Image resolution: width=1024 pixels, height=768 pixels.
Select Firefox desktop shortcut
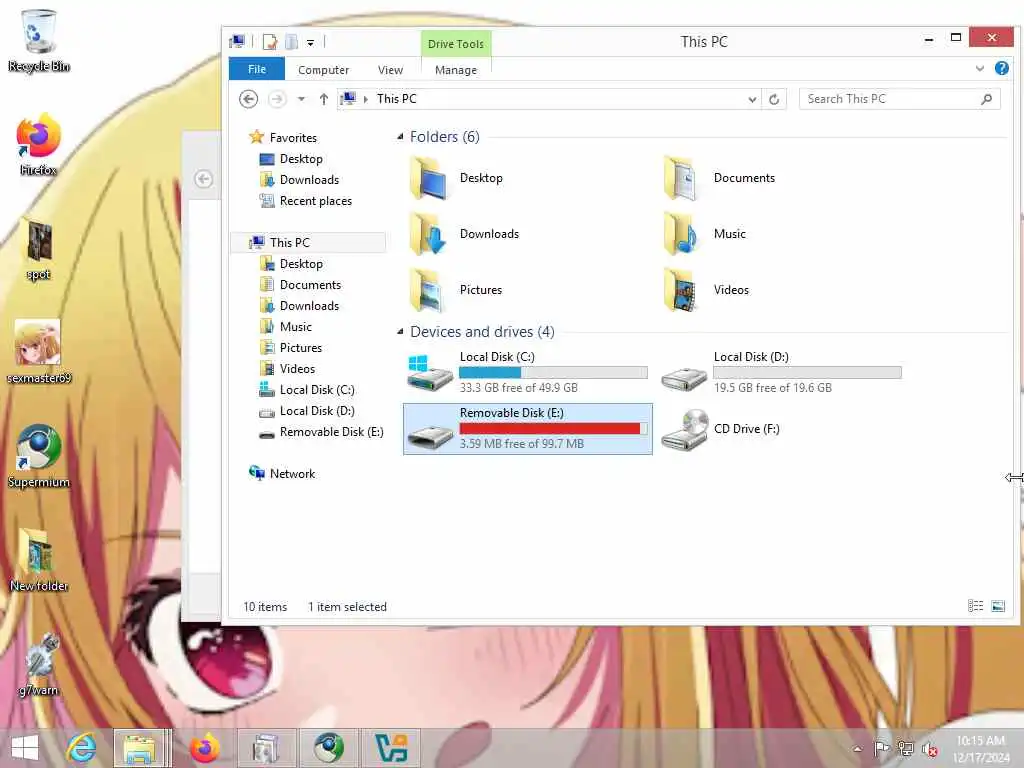click(x=39, y=145)
